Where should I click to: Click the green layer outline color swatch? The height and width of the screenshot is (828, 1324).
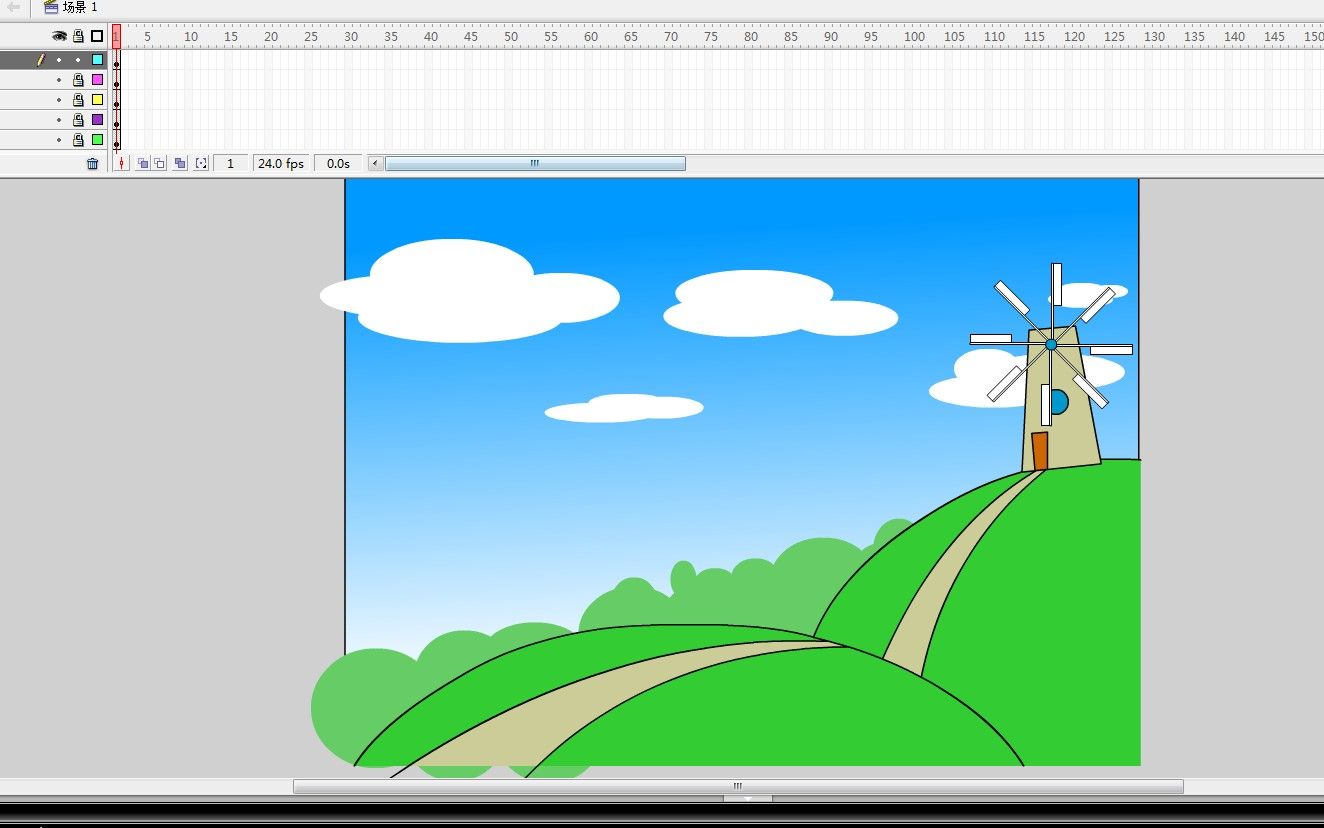[x=97, y=140]
